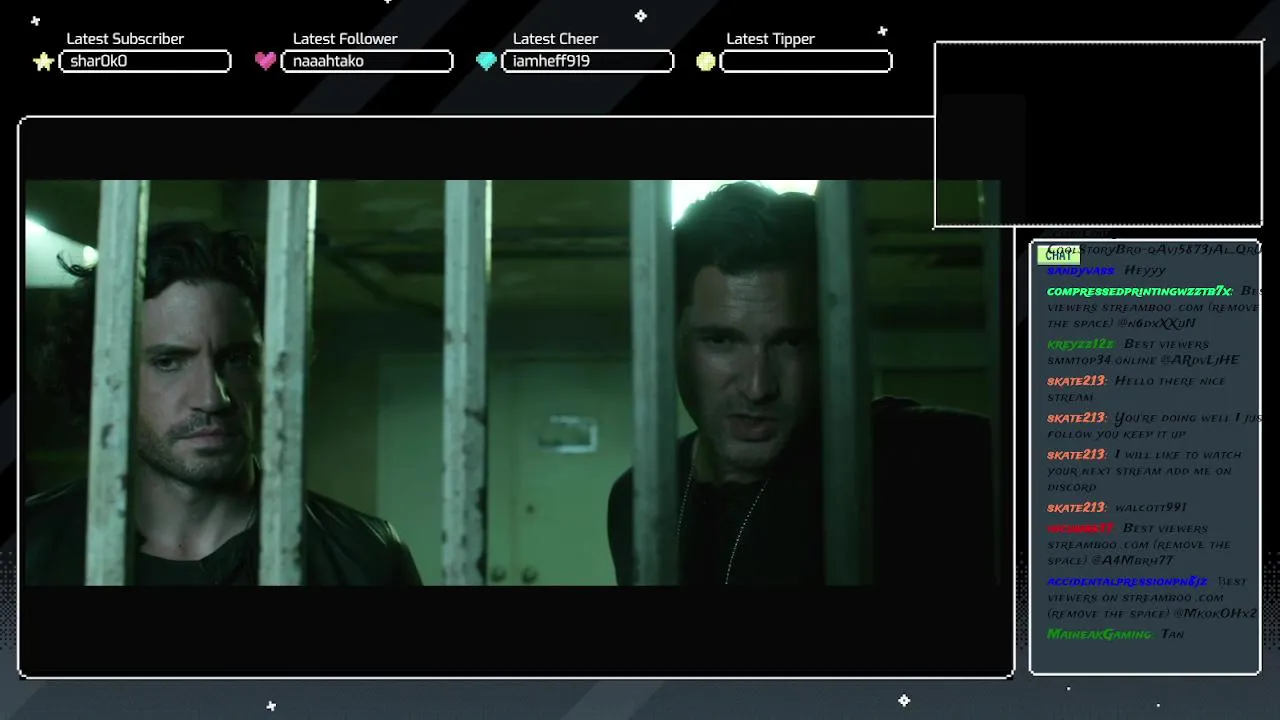Click skate213 beside "I will like to watch"

pos(1077,455)
